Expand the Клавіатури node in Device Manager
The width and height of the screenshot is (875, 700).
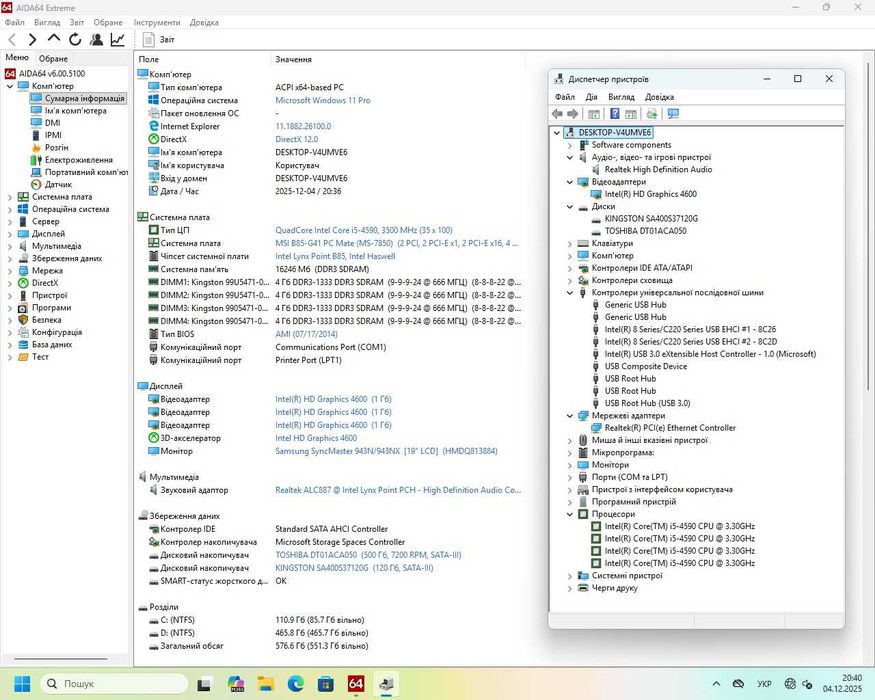570,243
